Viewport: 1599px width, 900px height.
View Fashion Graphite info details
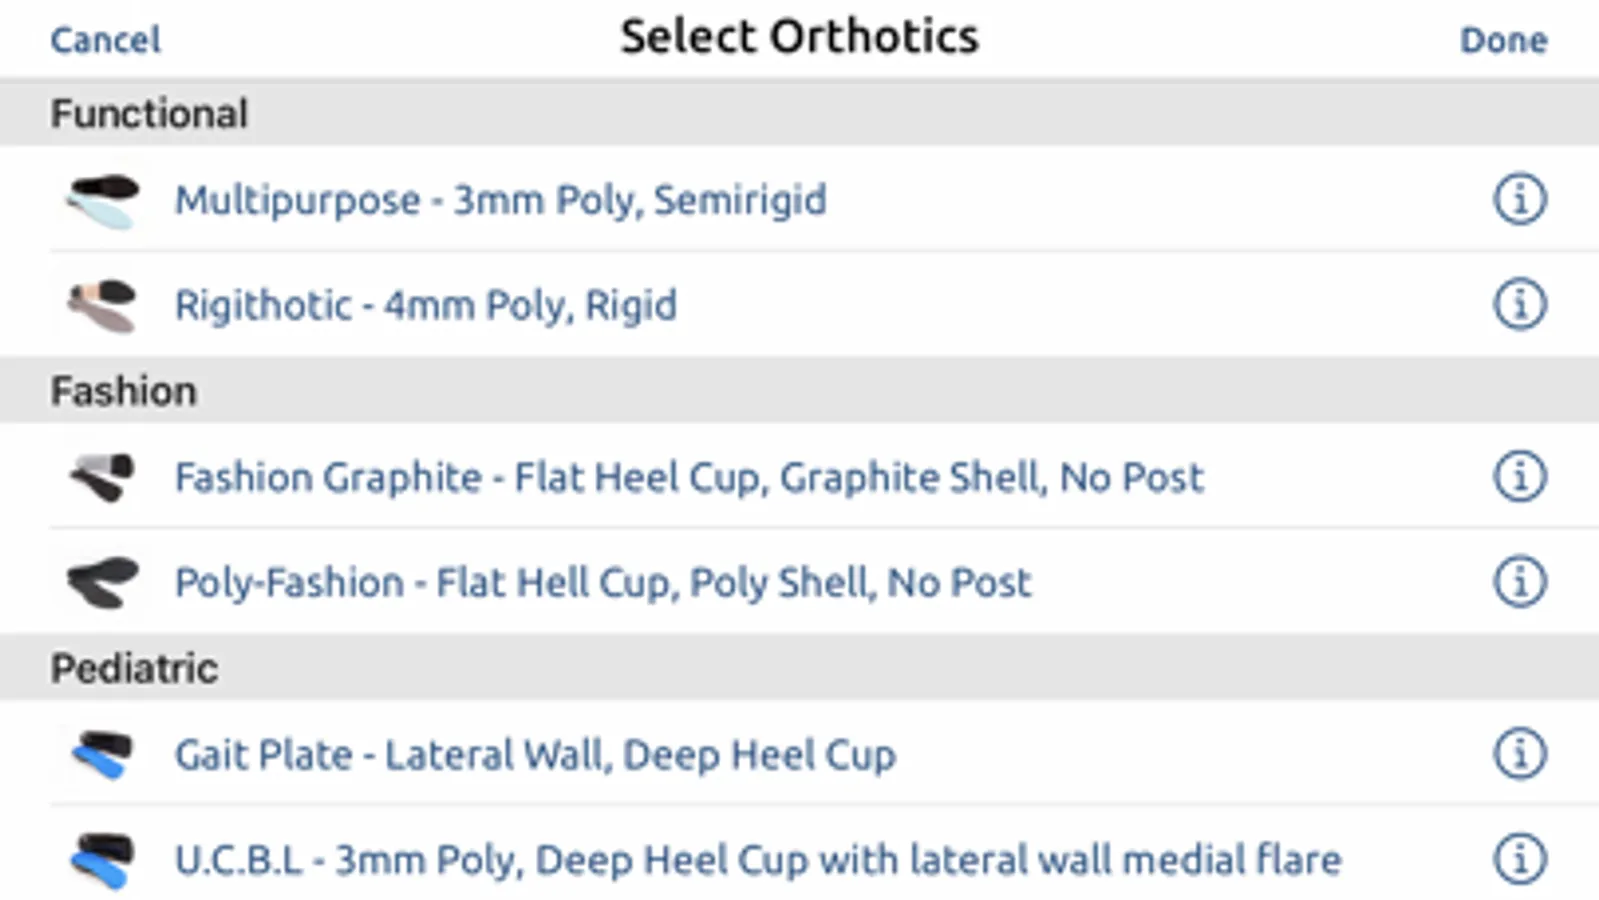coord(1519,477)
